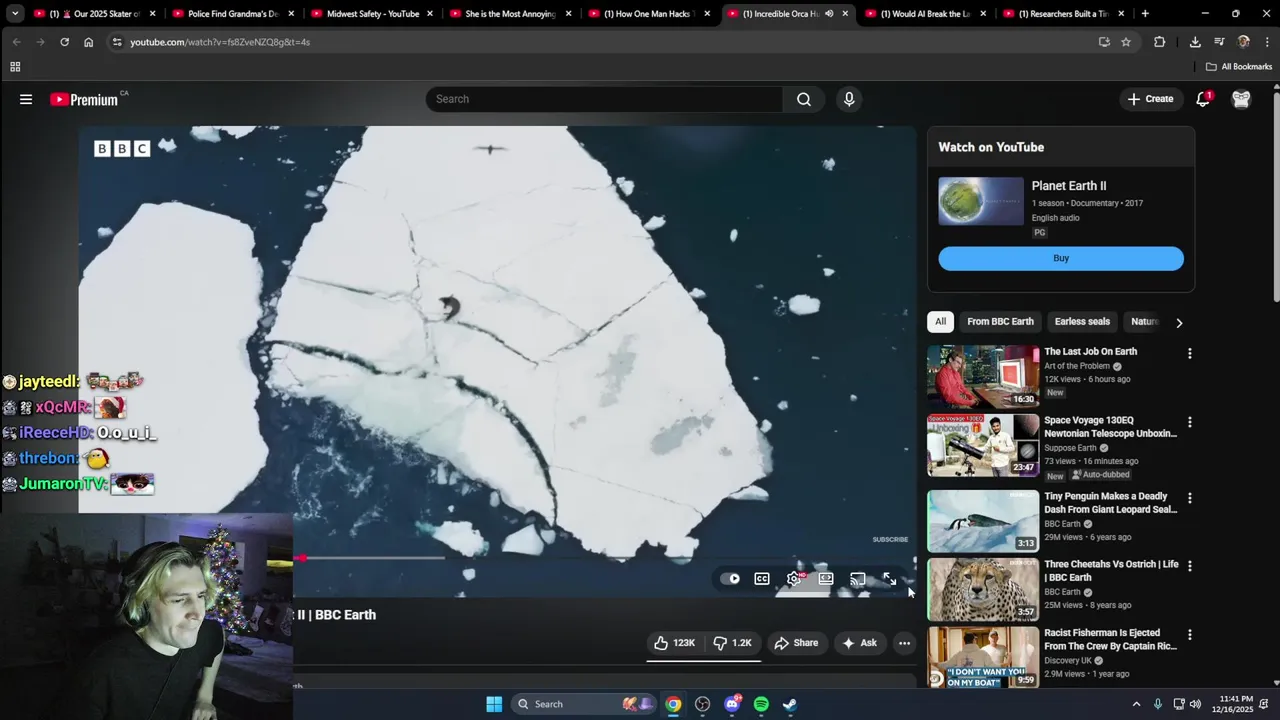This screenshot has height=720, width=1280.
Task: Open Three Cheetahs Vs Ostrich video
Action: point(983,589)
